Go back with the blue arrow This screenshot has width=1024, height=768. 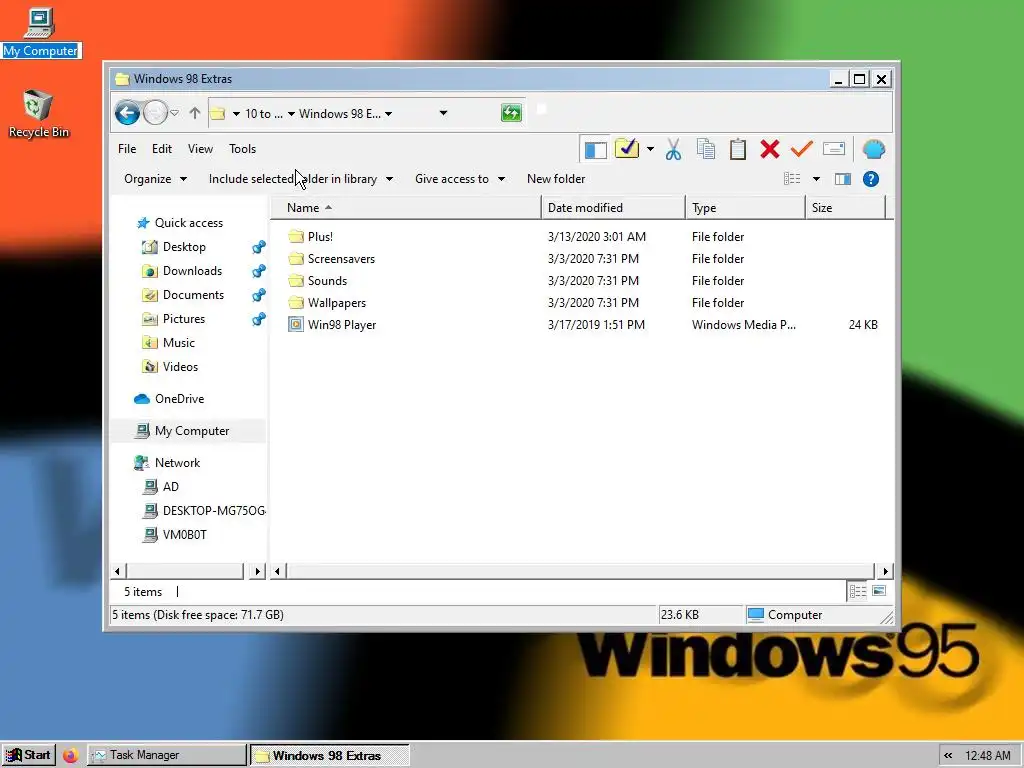(x=128, y=113)
